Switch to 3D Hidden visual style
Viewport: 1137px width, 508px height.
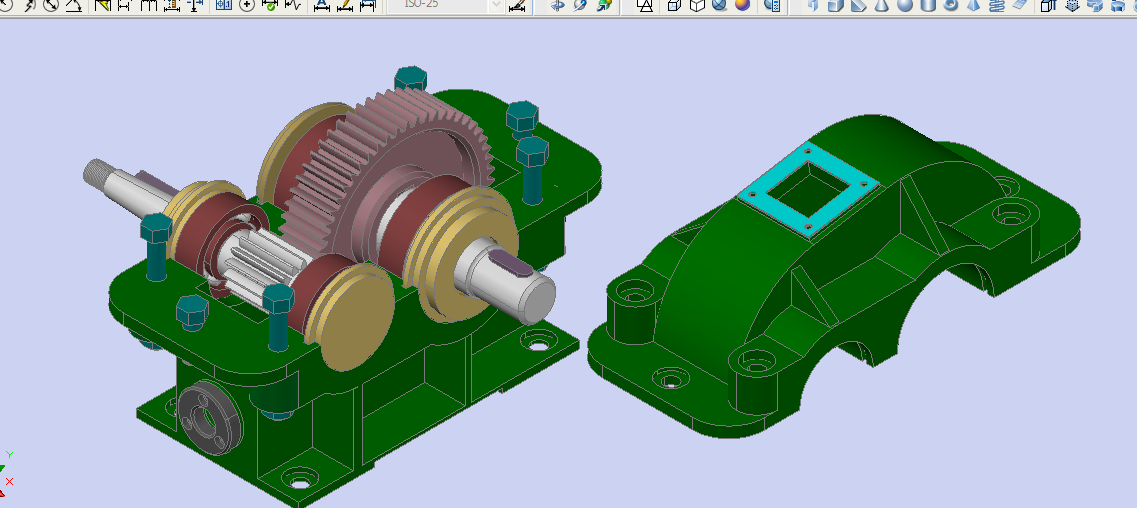pyautogui.click(x=697, y=4)
